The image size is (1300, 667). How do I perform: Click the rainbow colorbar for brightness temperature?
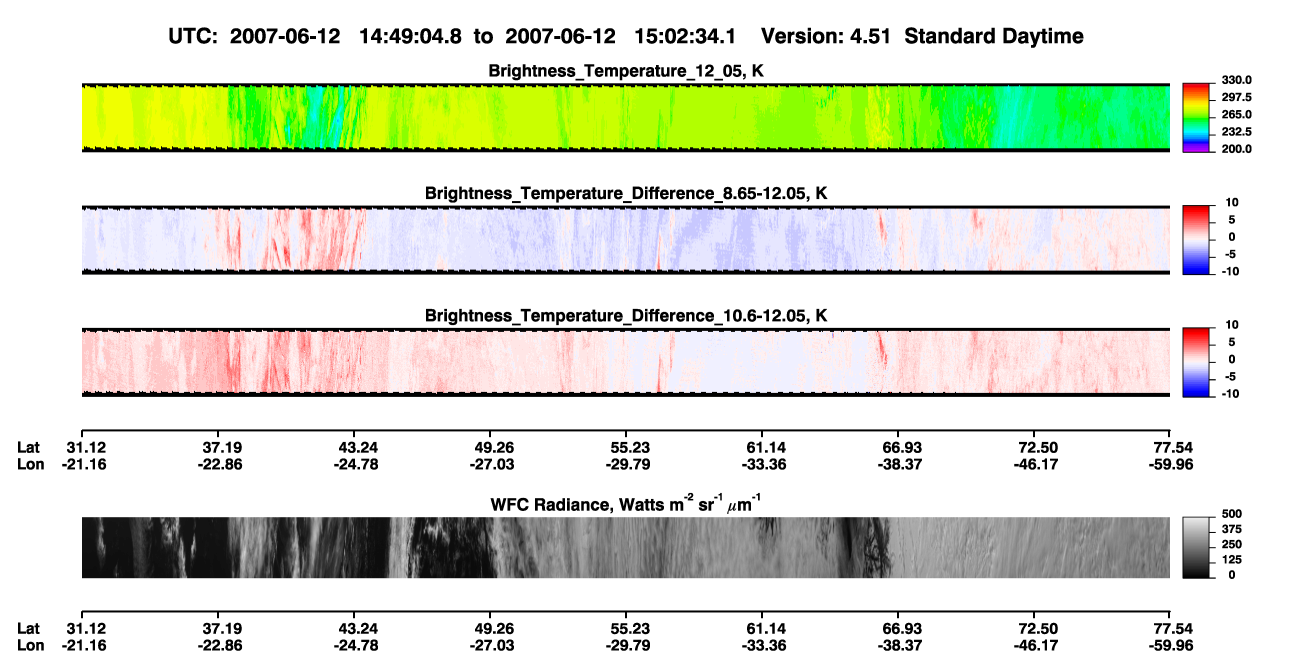click(1195, 117)
